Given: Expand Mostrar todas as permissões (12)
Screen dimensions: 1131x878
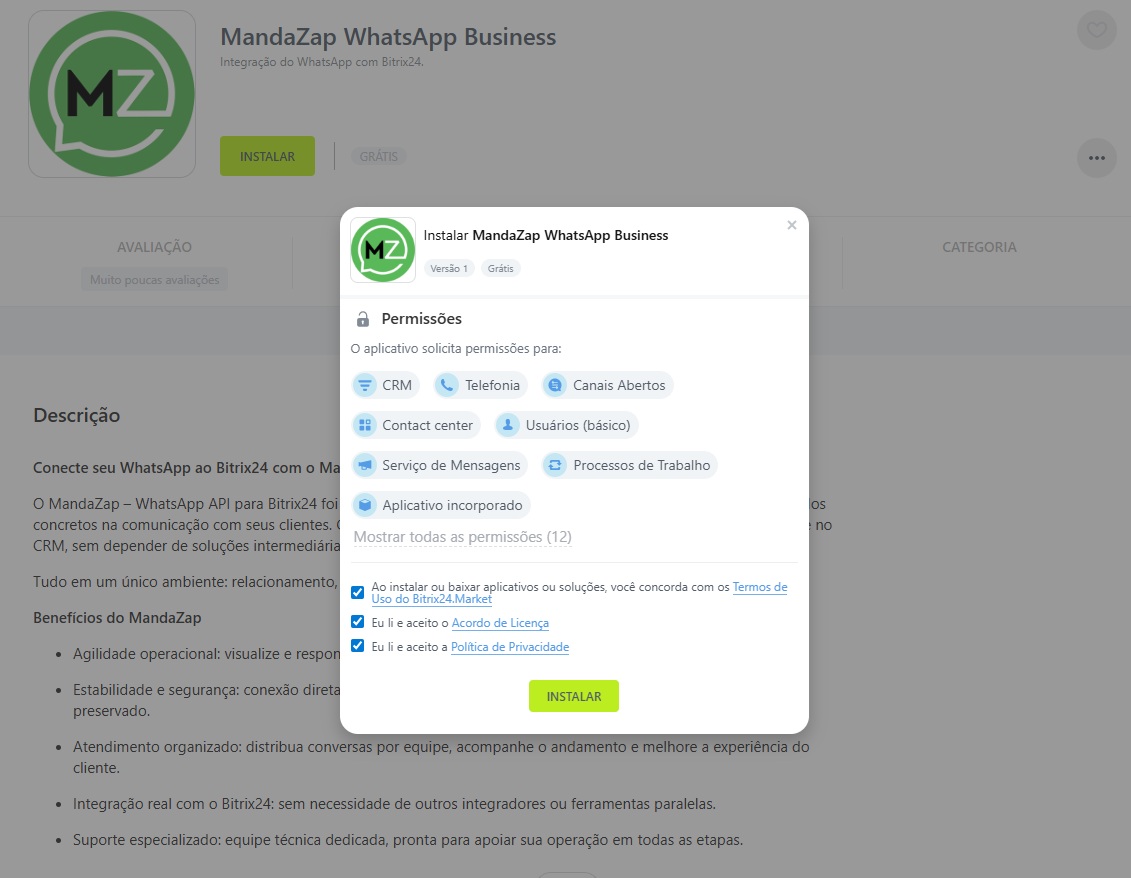Looking at the screenshot, I should (462, 537).
